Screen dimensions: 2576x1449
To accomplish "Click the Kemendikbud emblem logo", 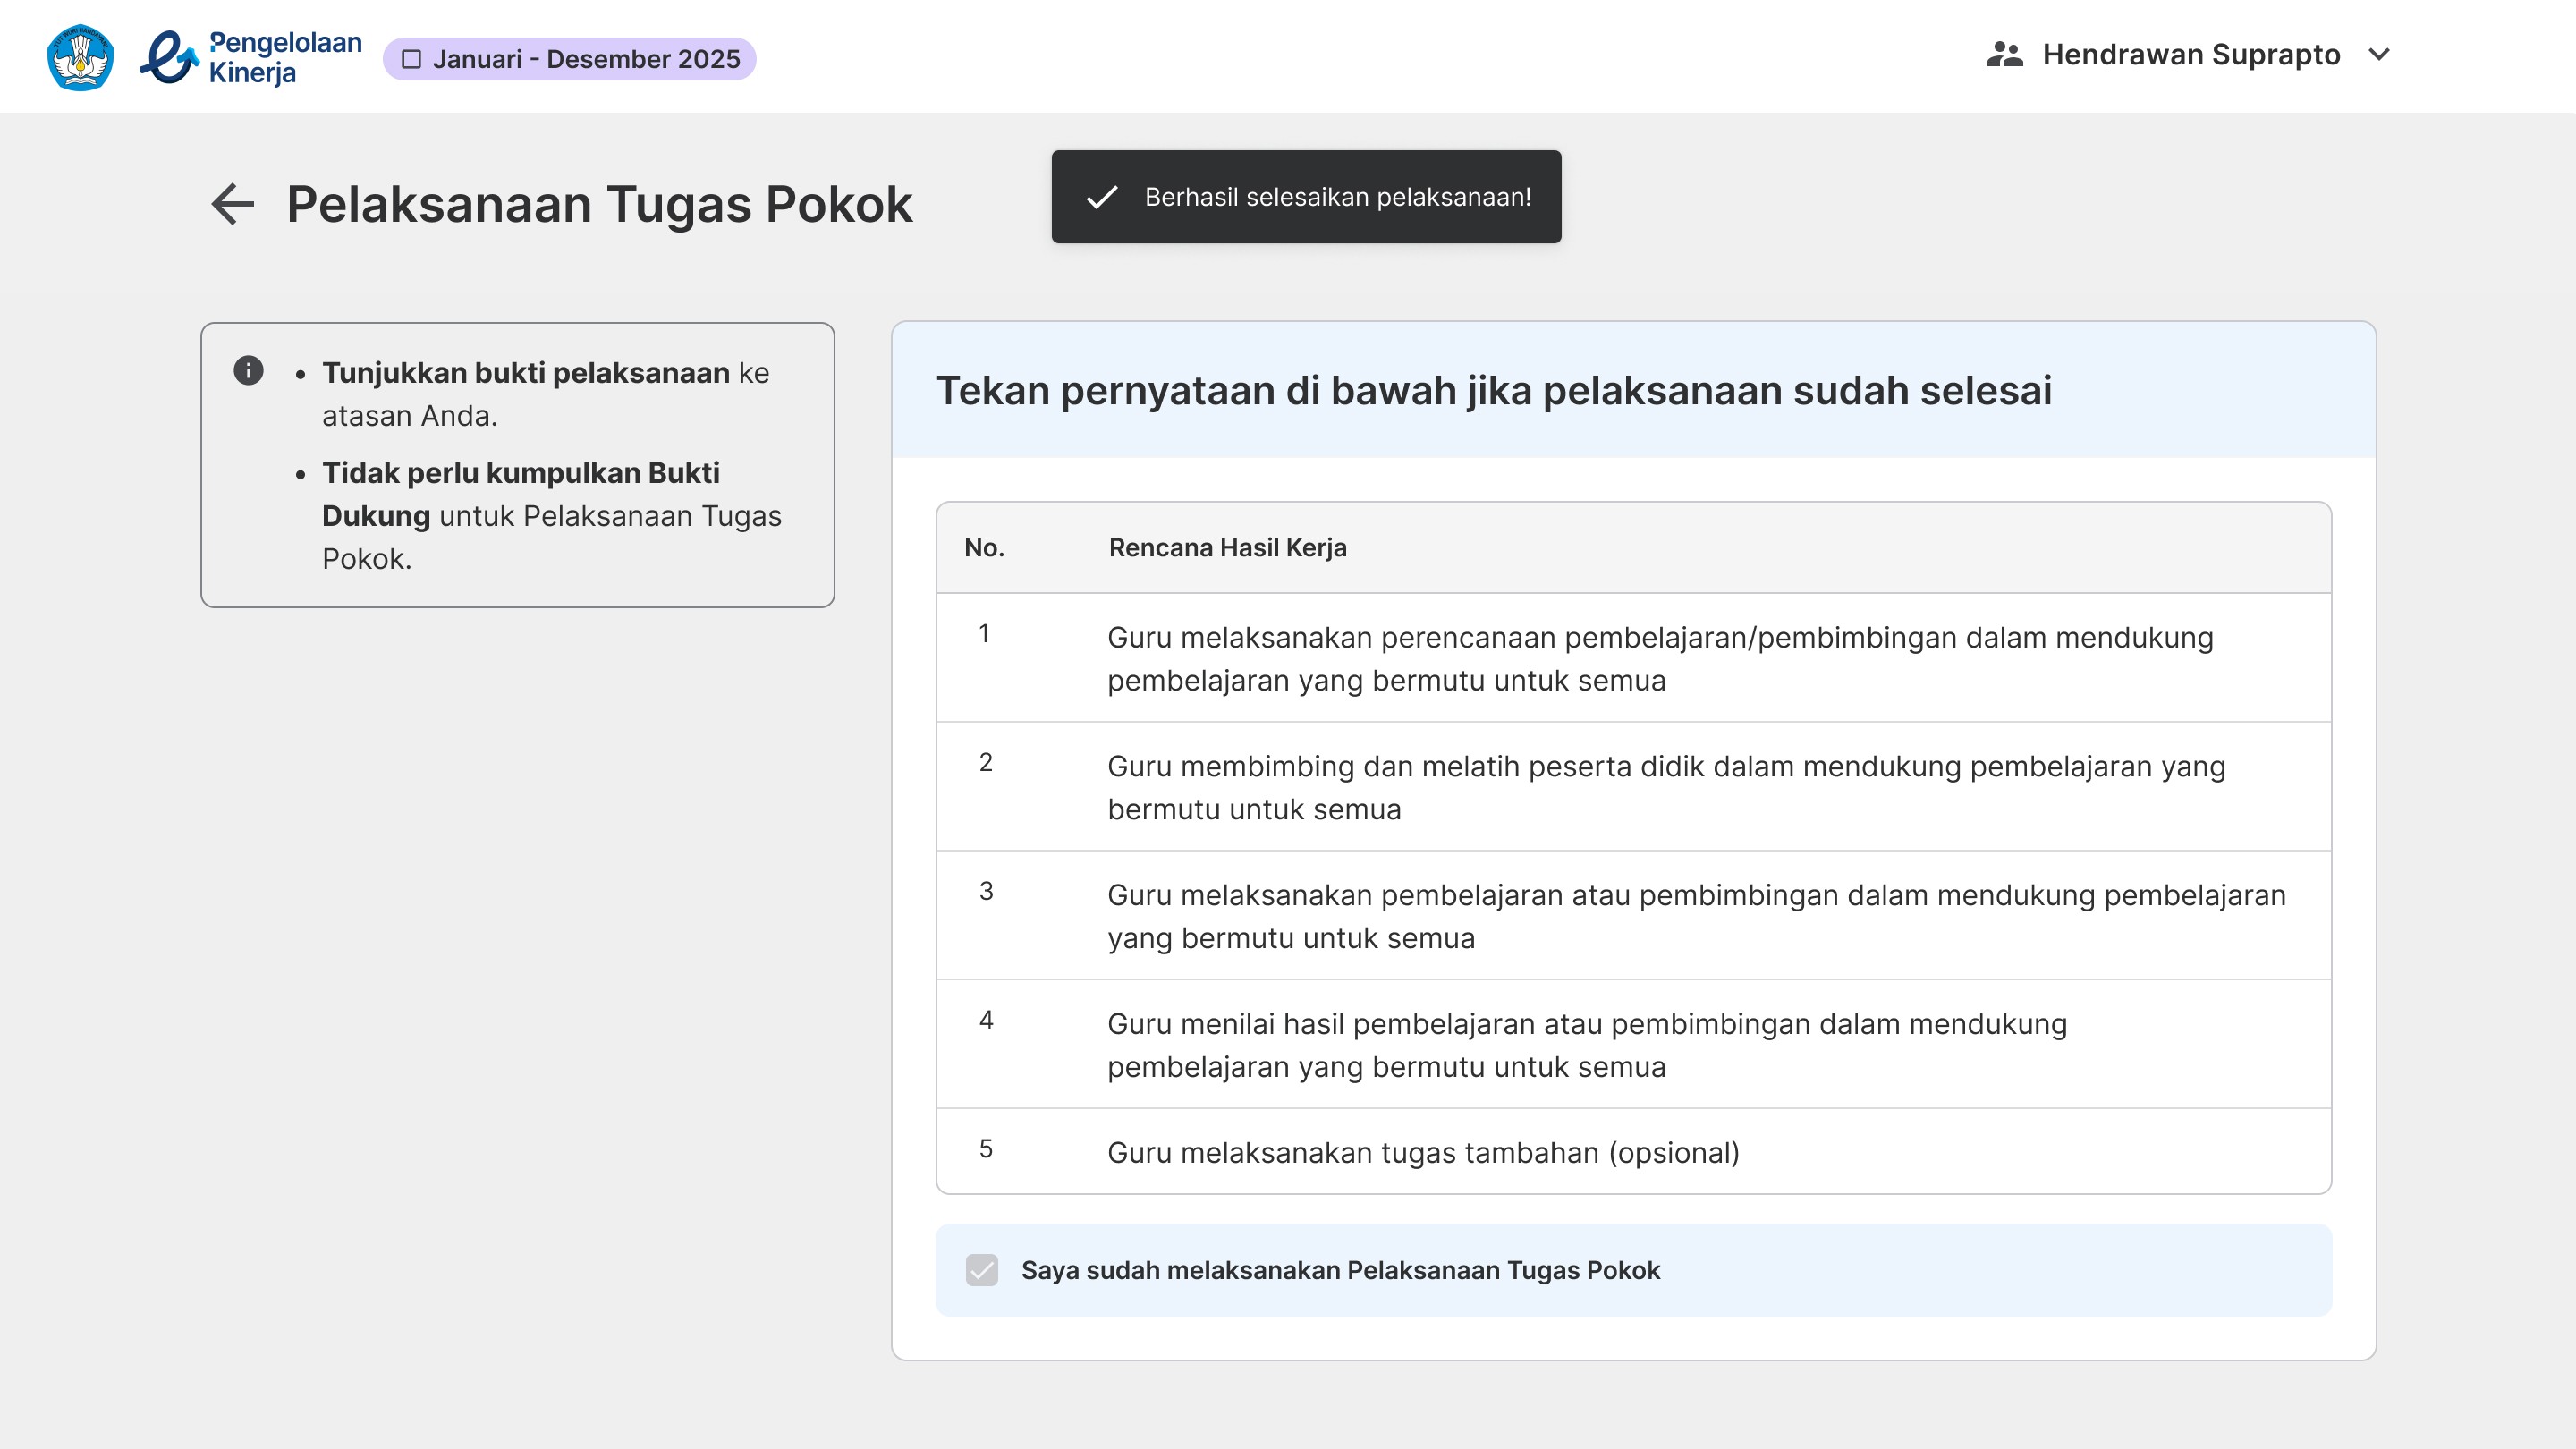I will point(80,57).
